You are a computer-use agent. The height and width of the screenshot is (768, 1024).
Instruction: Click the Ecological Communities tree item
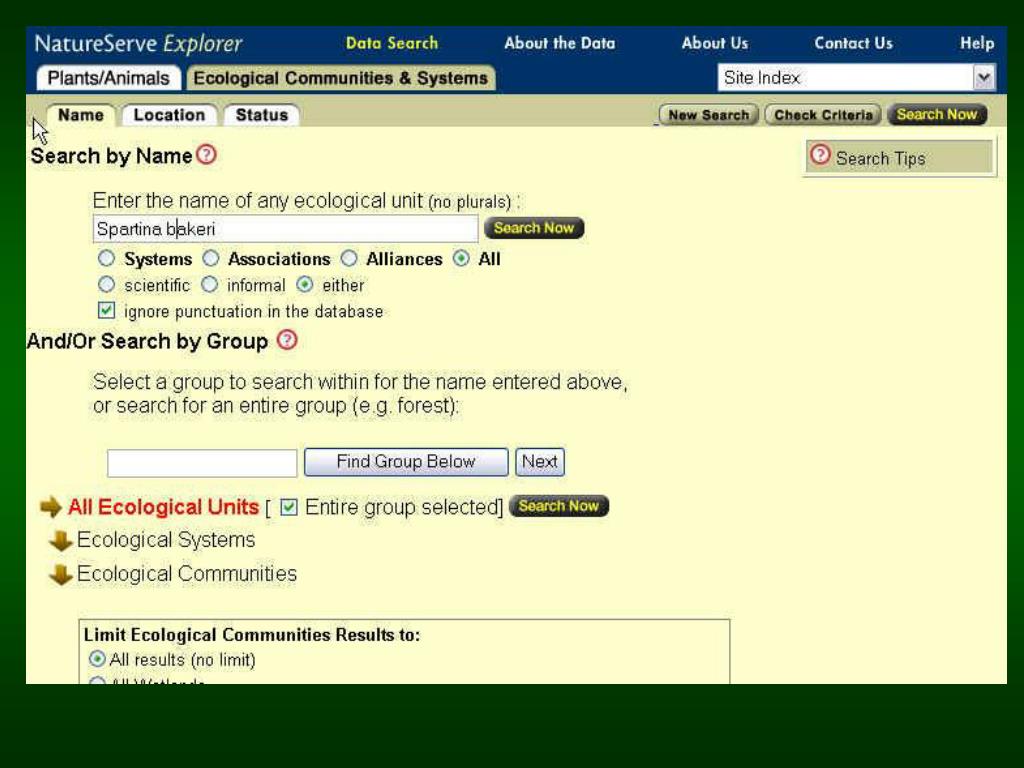click(x=187, y=574)
